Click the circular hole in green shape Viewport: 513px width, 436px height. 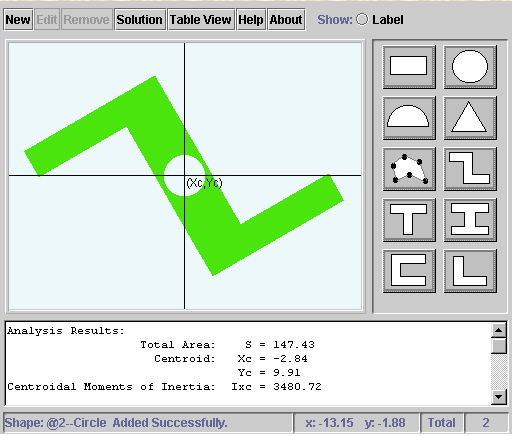click(185, 175)
